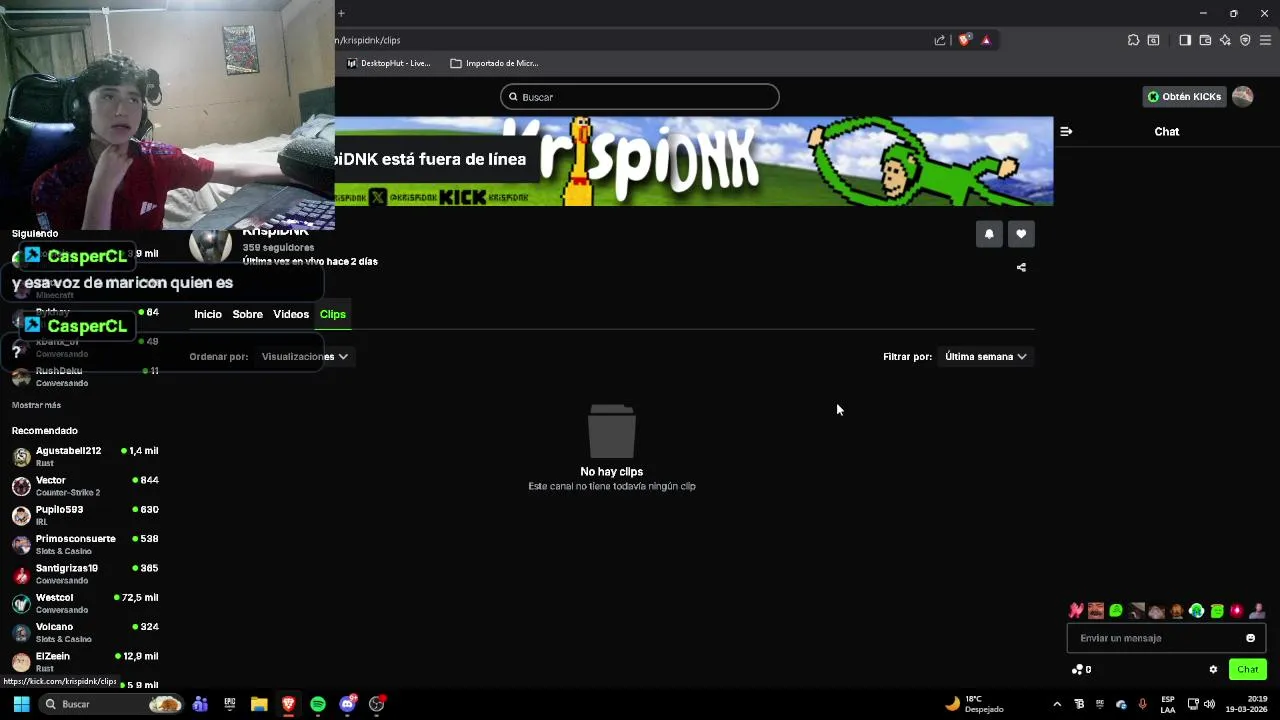Screen dimensions: 1280x720
Task: Click the Brave Shields lion icon
Action: pos(964,40)
